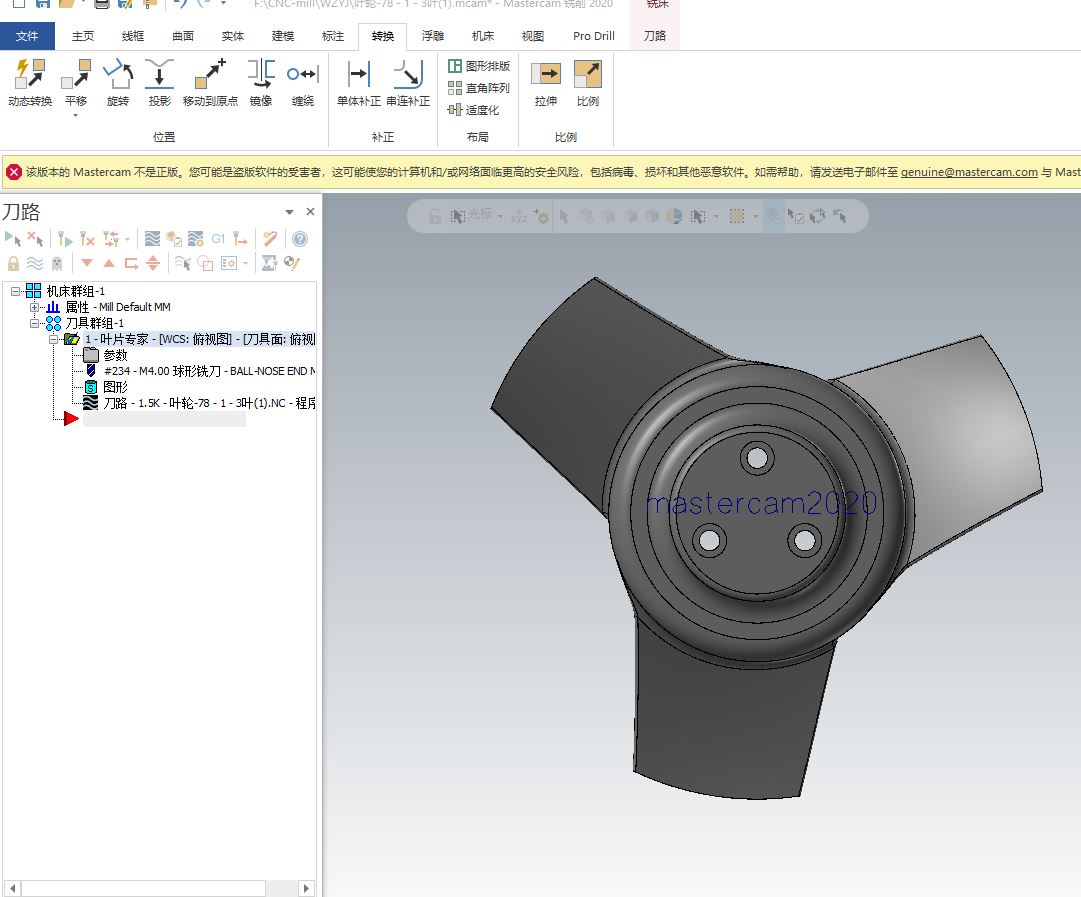
Task: Open the 图形排版 (Nesting) tool
Action: tap(478, 65)
